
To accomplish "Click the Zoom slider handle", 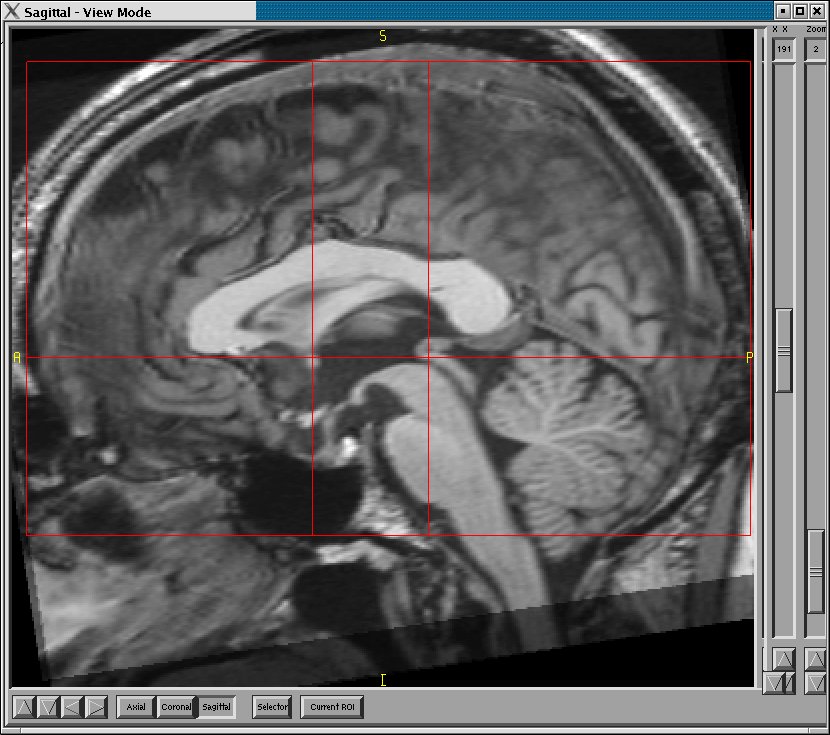I will 816,571.
